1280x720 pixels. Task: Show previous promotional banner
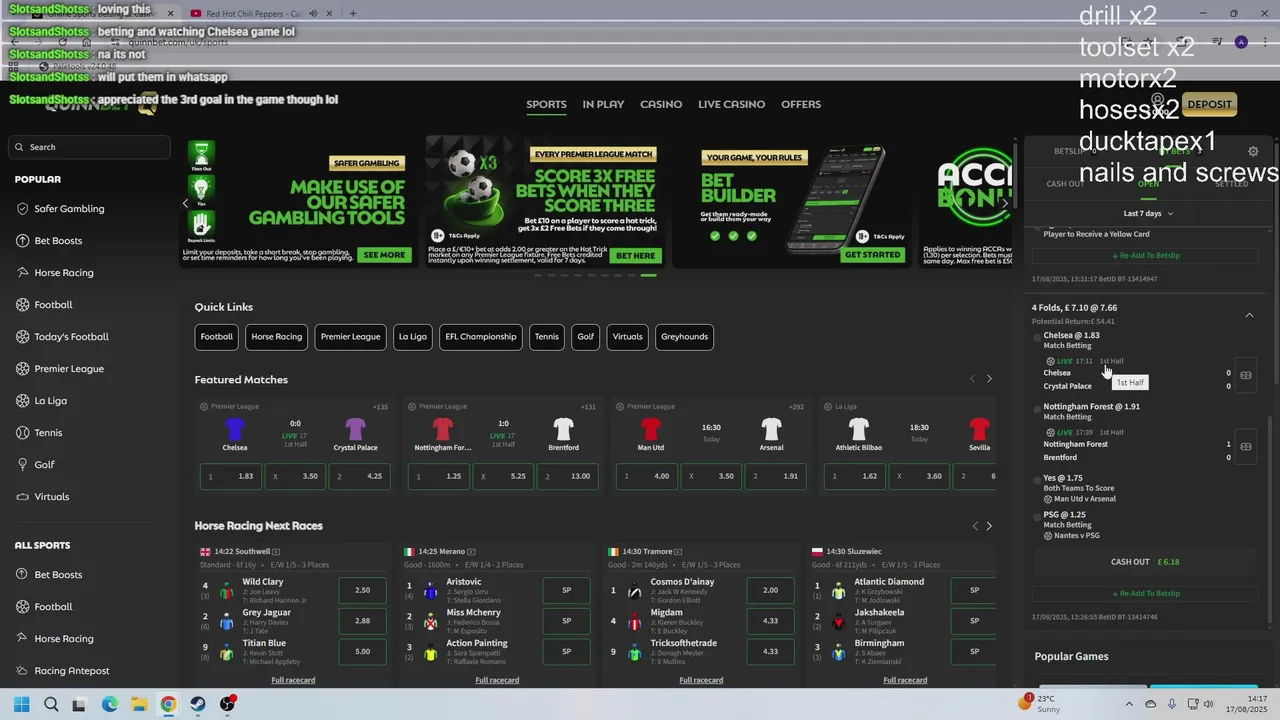(x=185, y=203)
